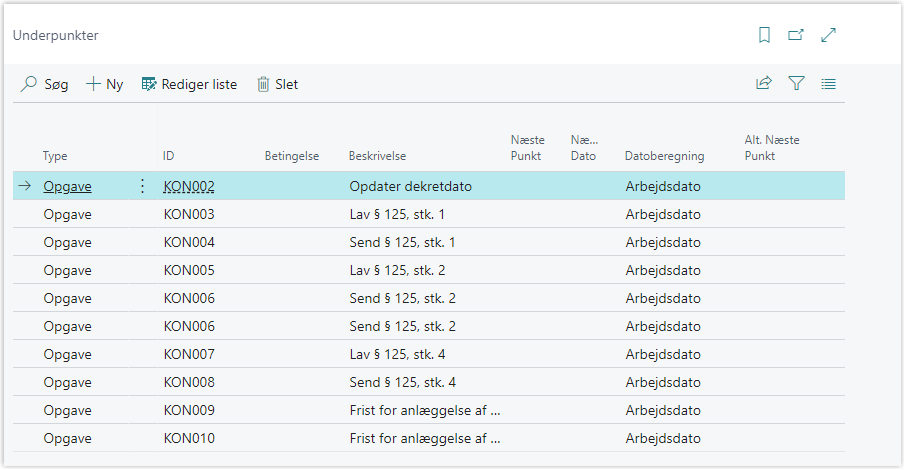The width and height of the screenshot is (905, 470).
Task: Toggle the list view layout icon
Action: [828, 84]
